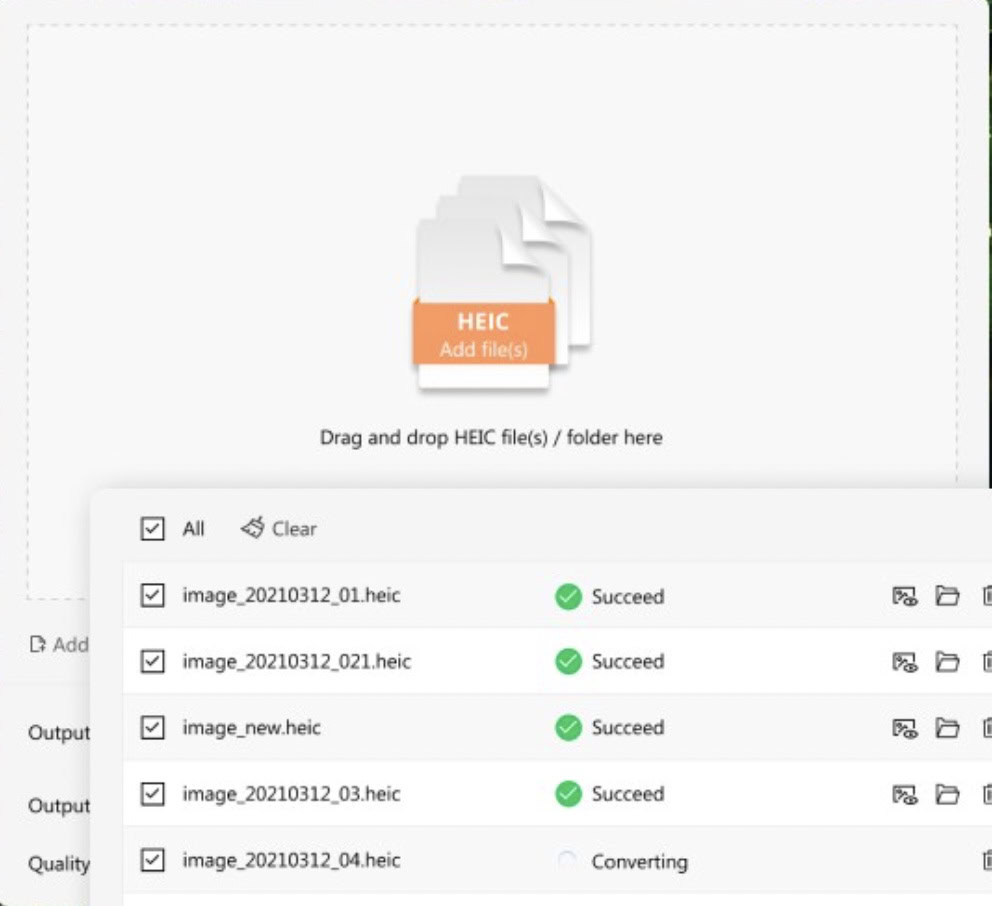Open output folder for image_20210312_03.heic
Screen dimensions: 992x906
point(946,794)
